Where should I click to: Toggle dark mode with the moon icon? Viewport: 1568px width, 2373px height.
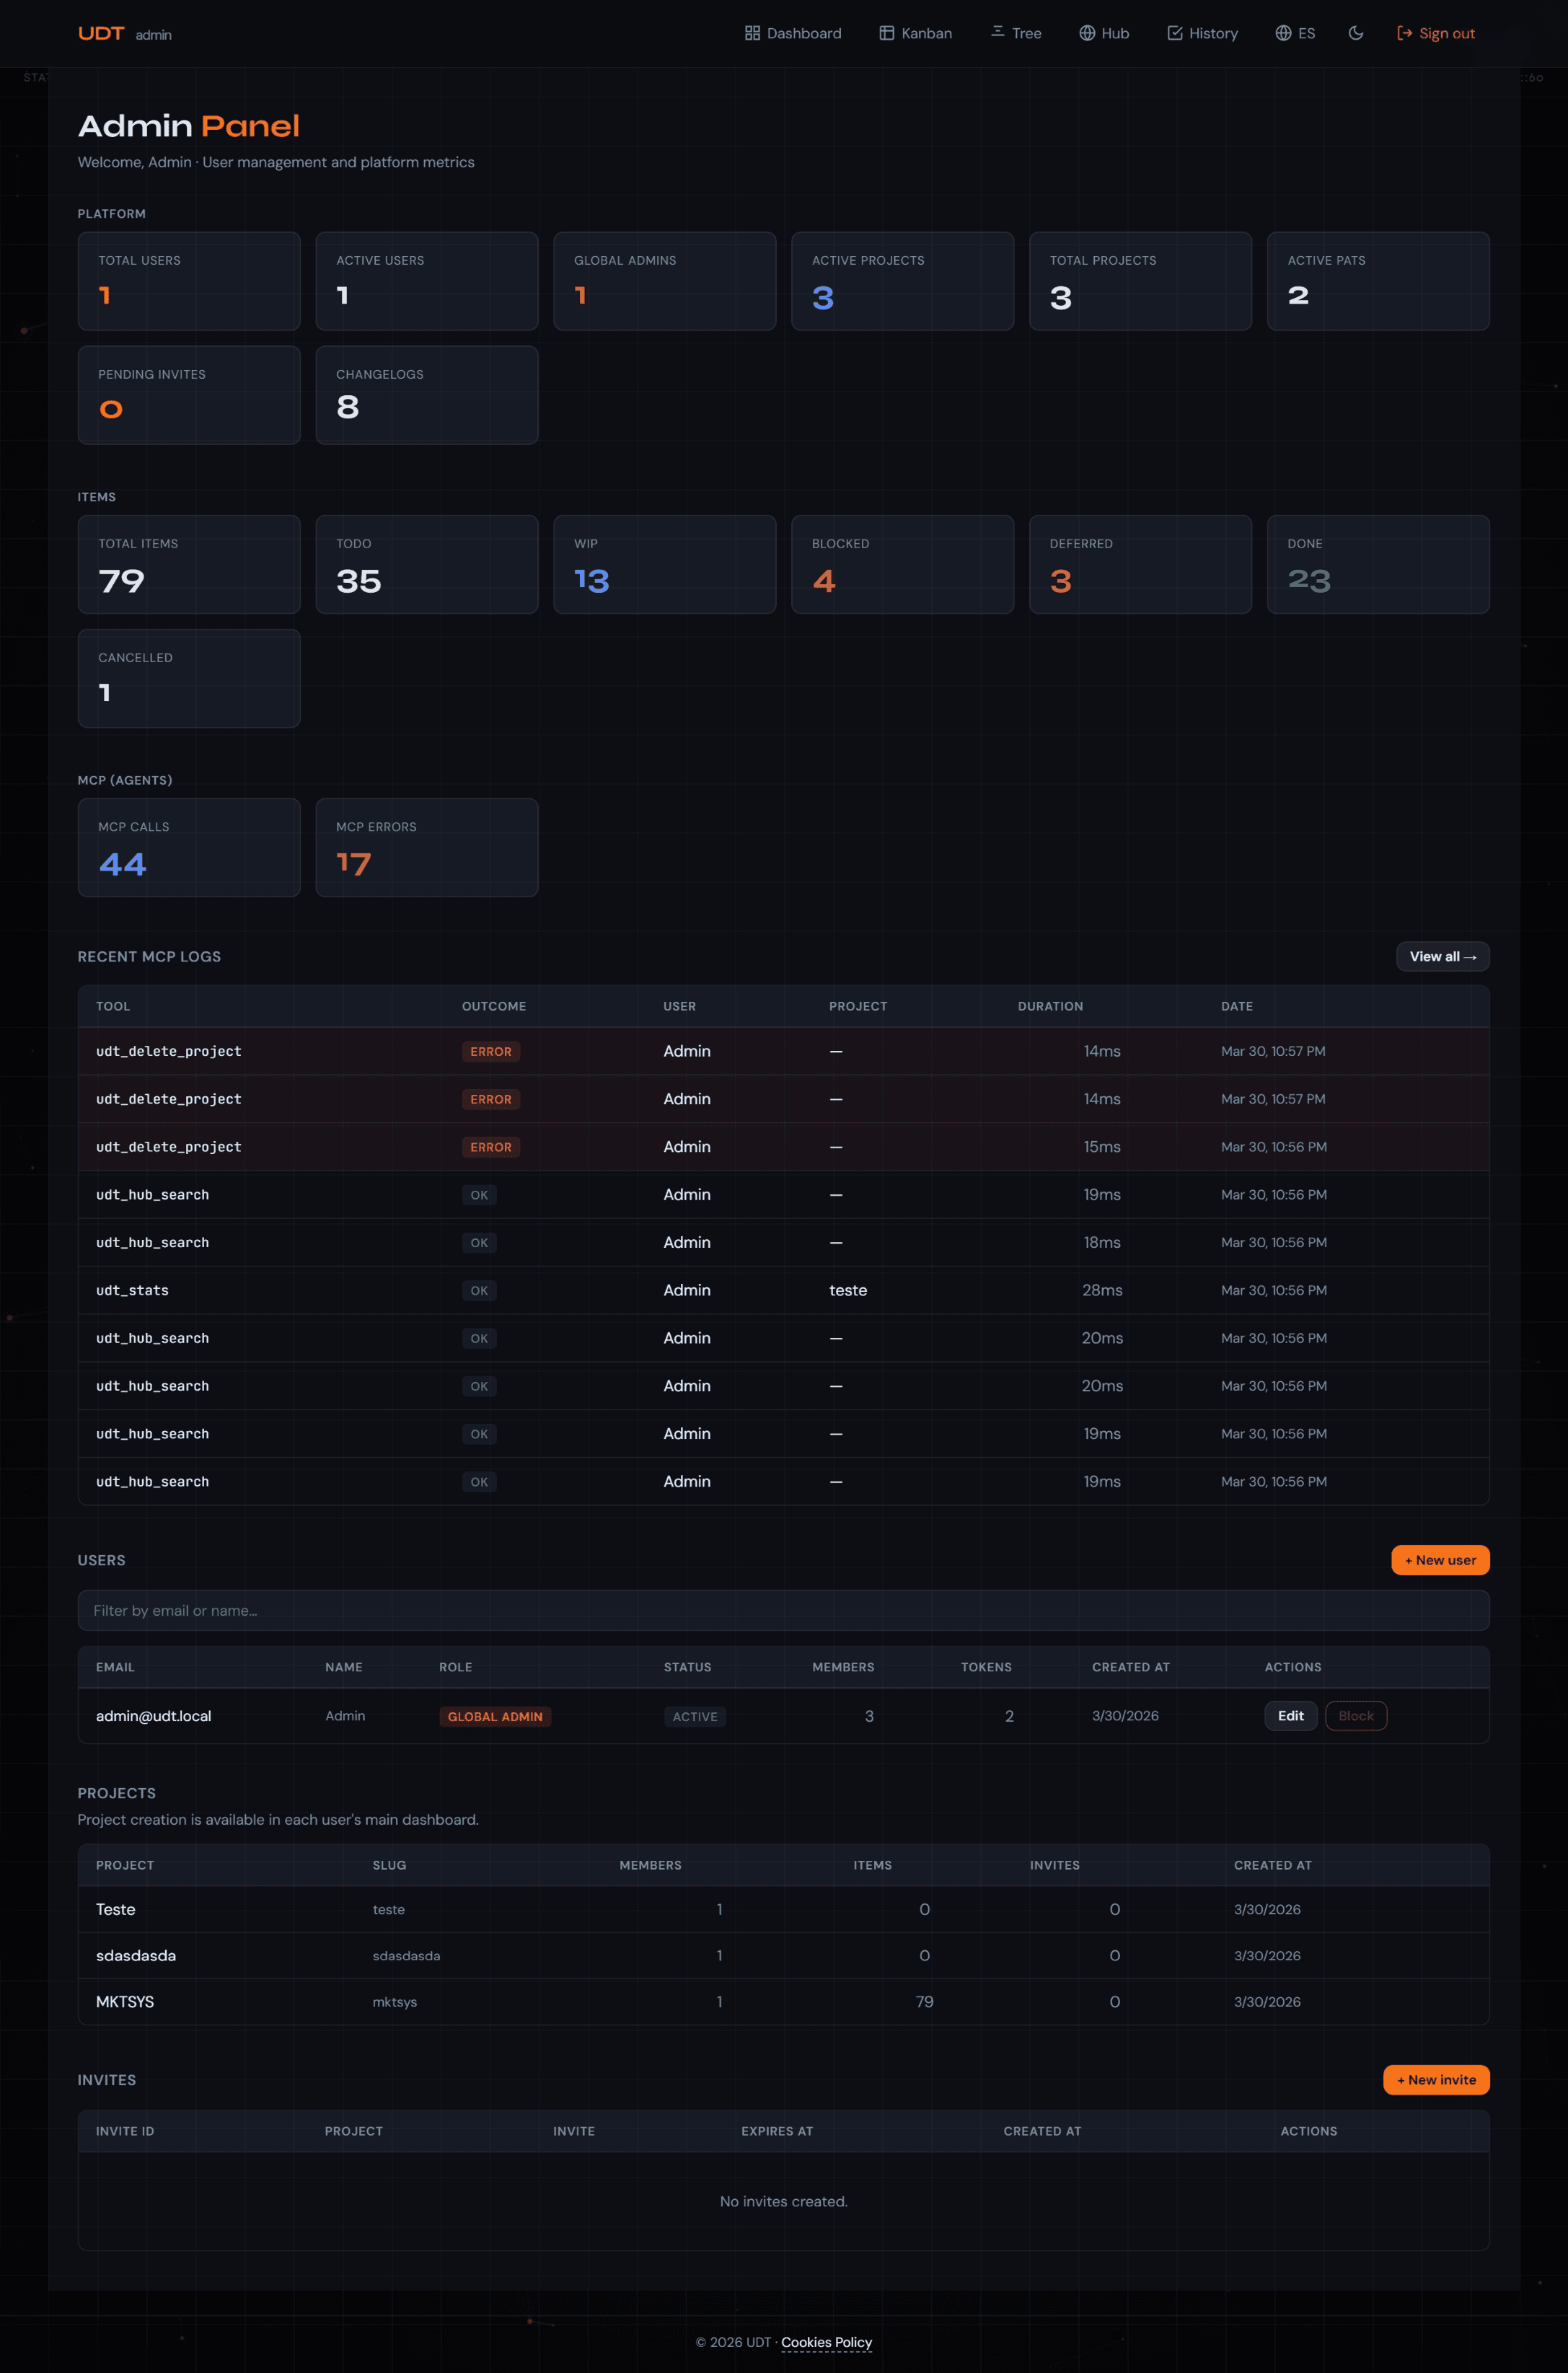click(1355, 33)
